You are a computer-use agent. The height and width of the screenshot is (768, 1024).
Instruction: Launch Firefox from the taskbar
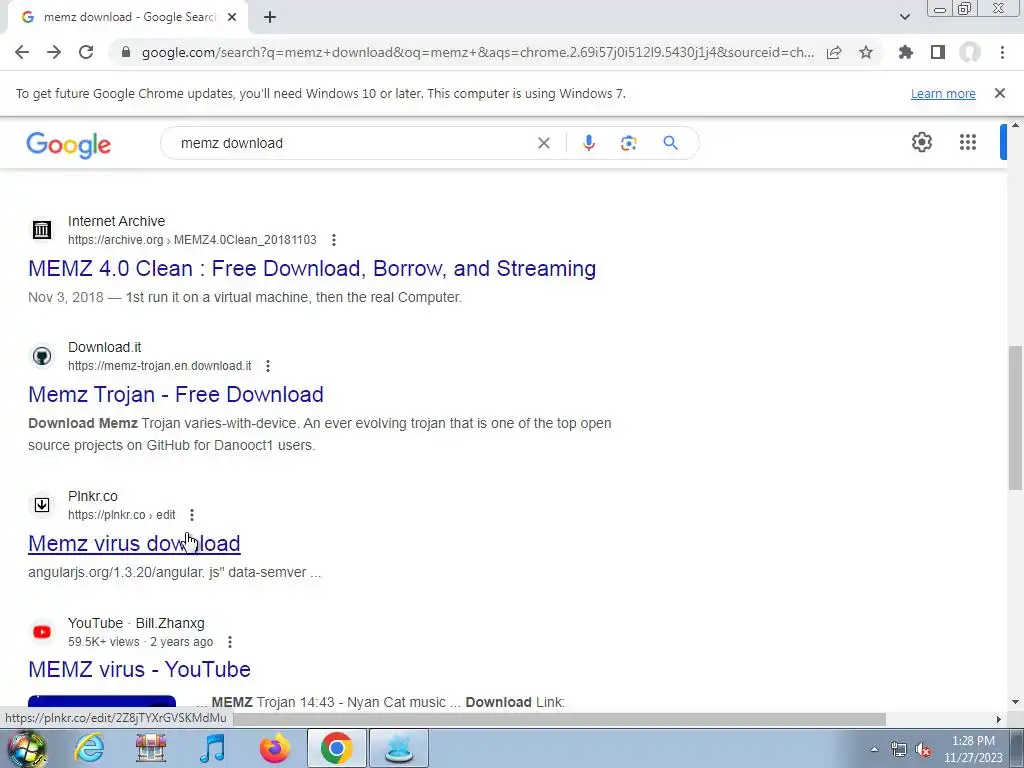click(274, 748)
